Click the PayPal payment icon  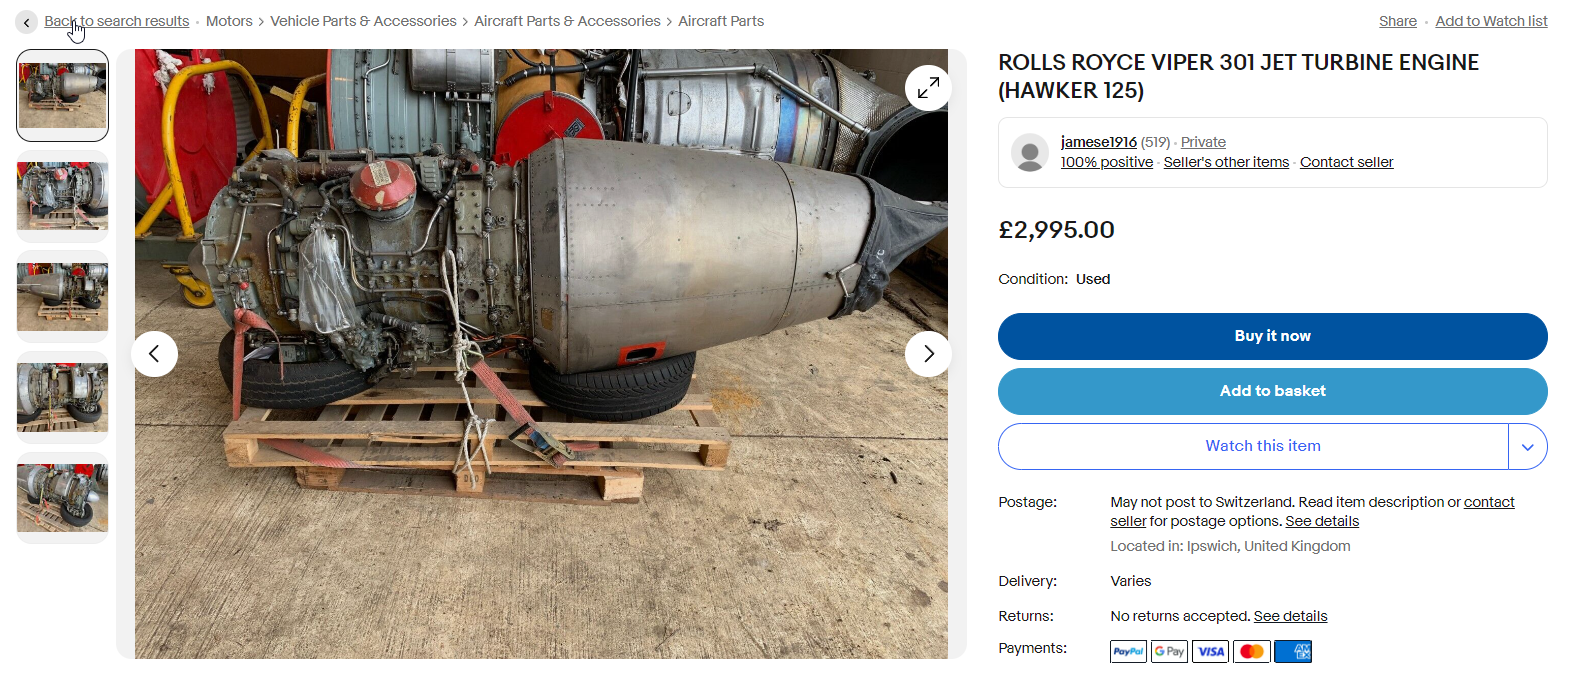pyautogui.click(x=1128, y=652)
